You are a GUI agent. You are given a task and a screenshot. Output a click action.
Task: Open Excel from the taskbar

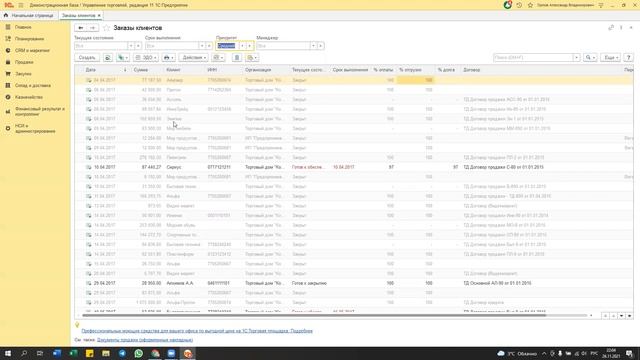pyautogui.click(x=73, y=353)
